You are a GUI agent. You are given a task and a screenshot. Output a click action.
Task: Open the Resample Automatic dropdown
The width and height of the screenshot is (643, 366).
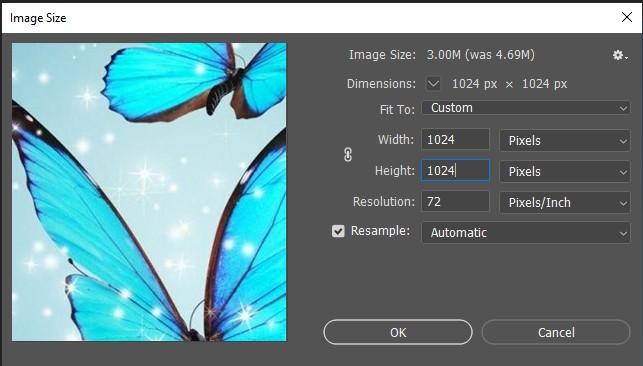pyautogui.click(x=526, y=232)
